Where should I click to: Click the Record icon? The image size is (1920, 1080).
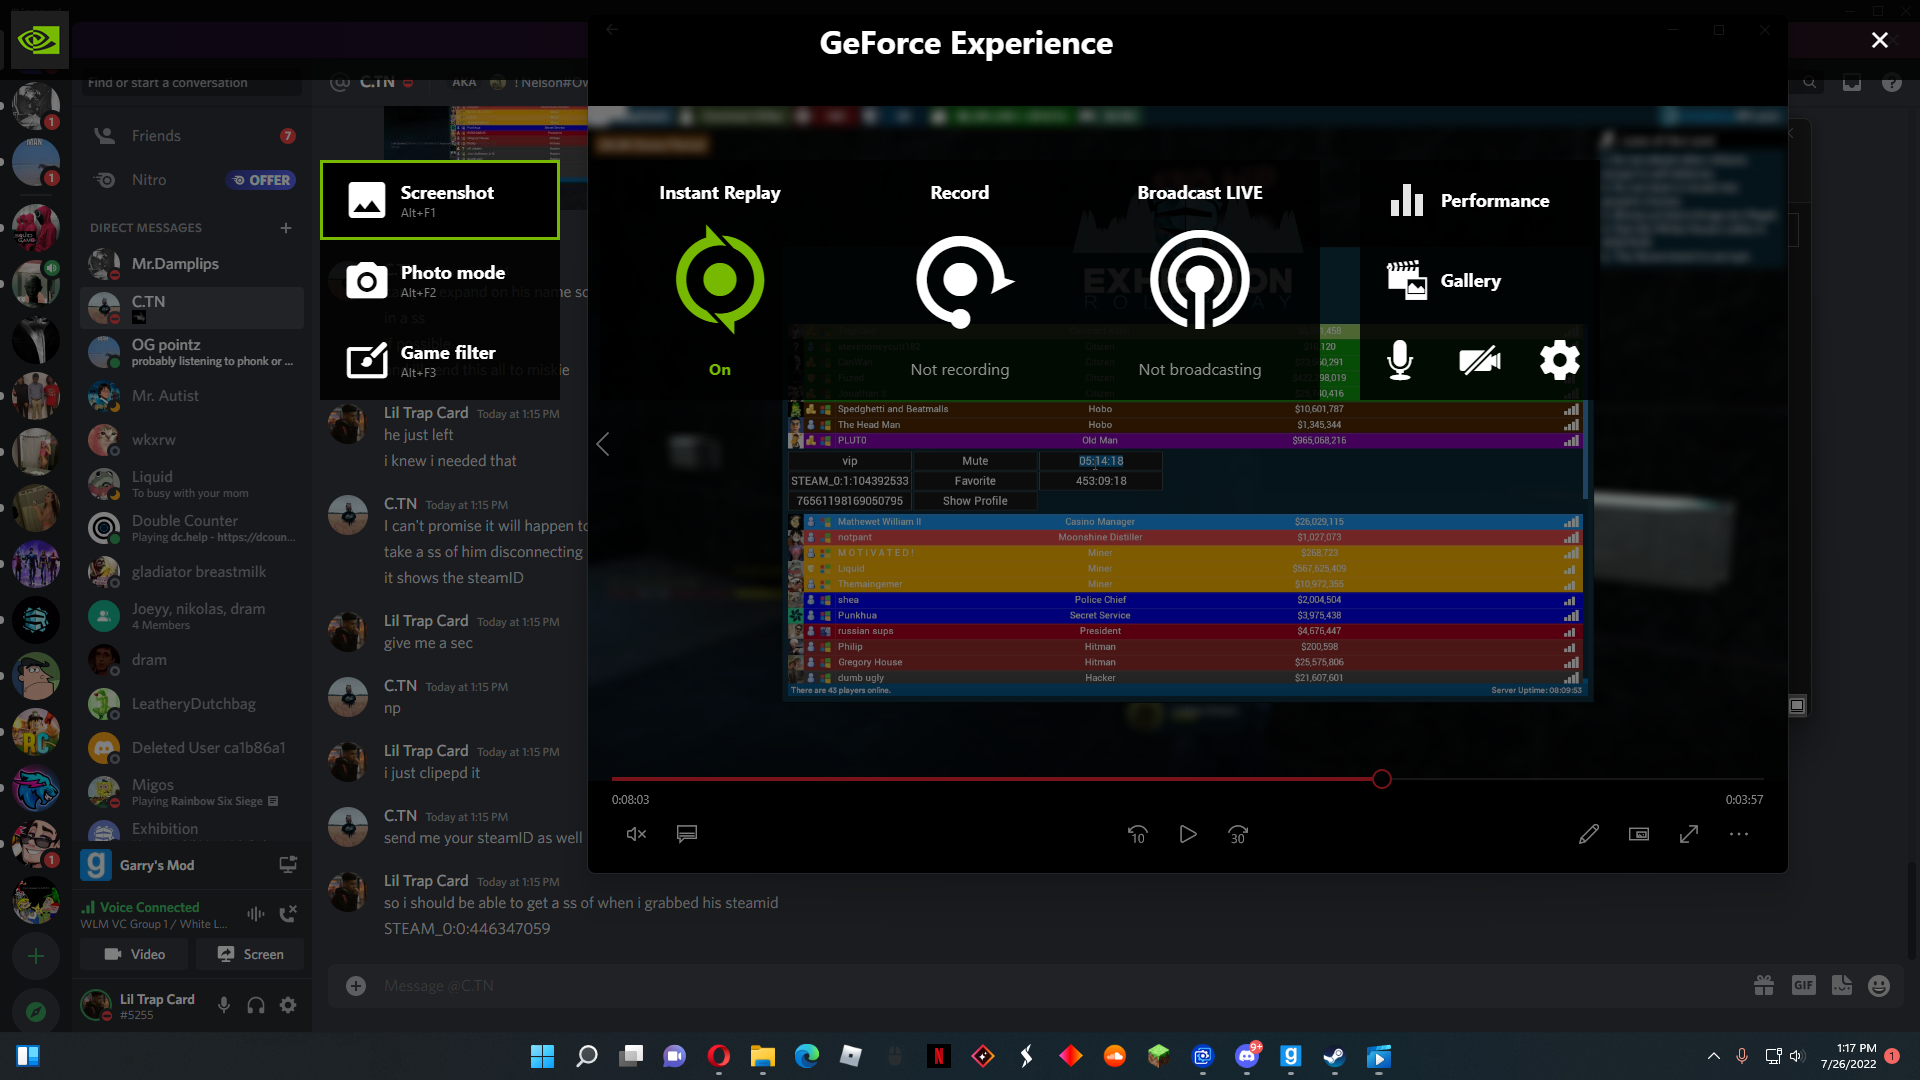[x=963, y=281]
